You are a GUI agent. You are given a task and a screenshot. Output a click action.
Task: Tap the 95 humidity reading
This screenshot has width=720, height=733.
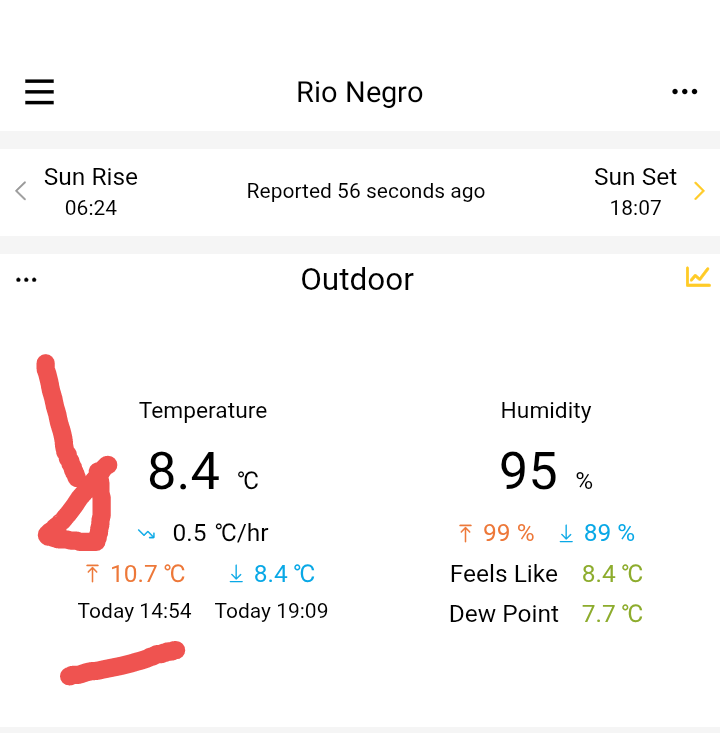(529, 471)
